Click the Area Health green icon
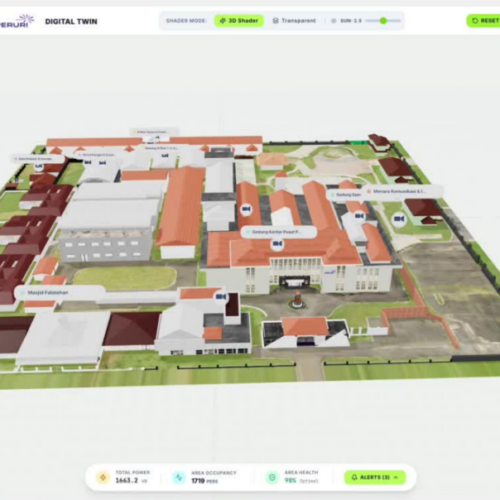 tap(272, 477)
